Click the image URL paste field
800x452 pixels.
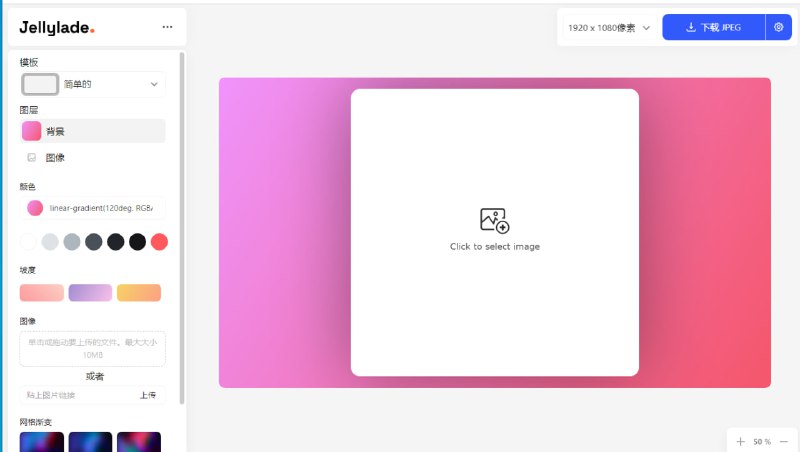click(x=75, y=395)
